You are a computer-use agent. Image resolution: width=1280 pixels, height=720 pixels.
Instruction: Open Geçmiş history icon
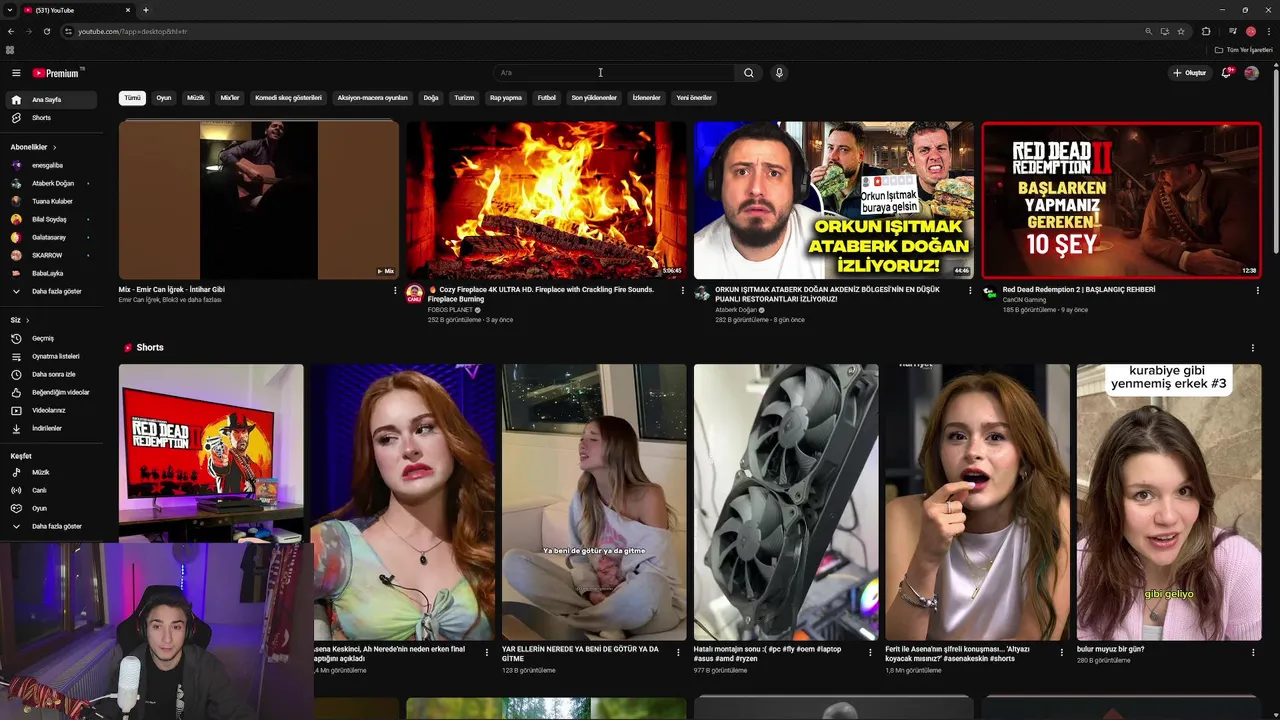point(16,338)
